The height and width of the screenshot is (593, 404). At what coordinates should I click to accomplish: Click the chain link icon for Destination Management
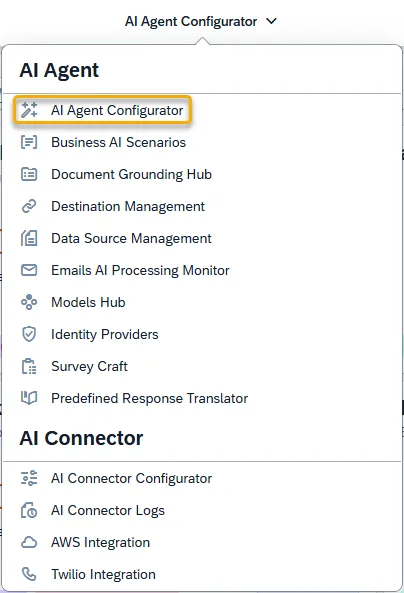coord(29,206)
